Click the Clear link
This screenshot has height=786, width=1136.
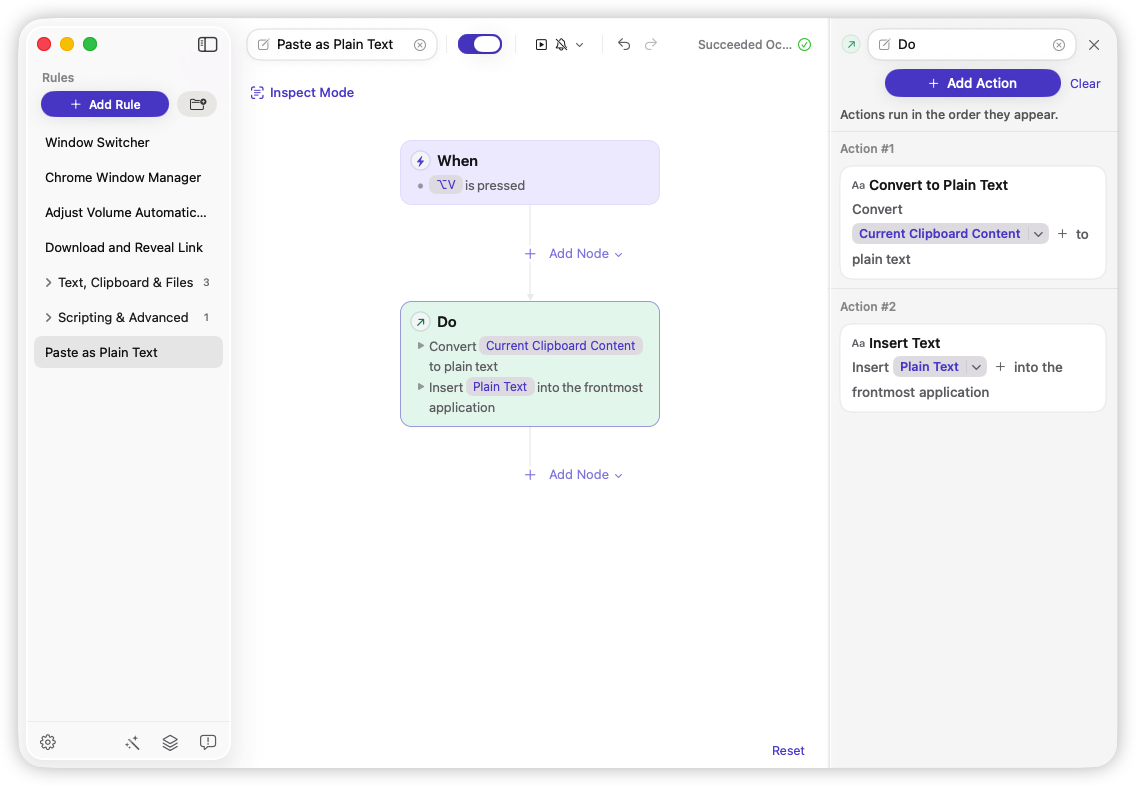(x=1085, y=83)
